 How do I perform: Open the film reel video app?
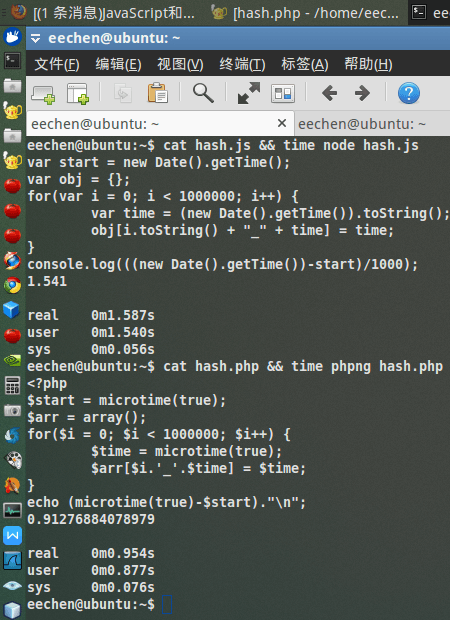pos(12,460)
